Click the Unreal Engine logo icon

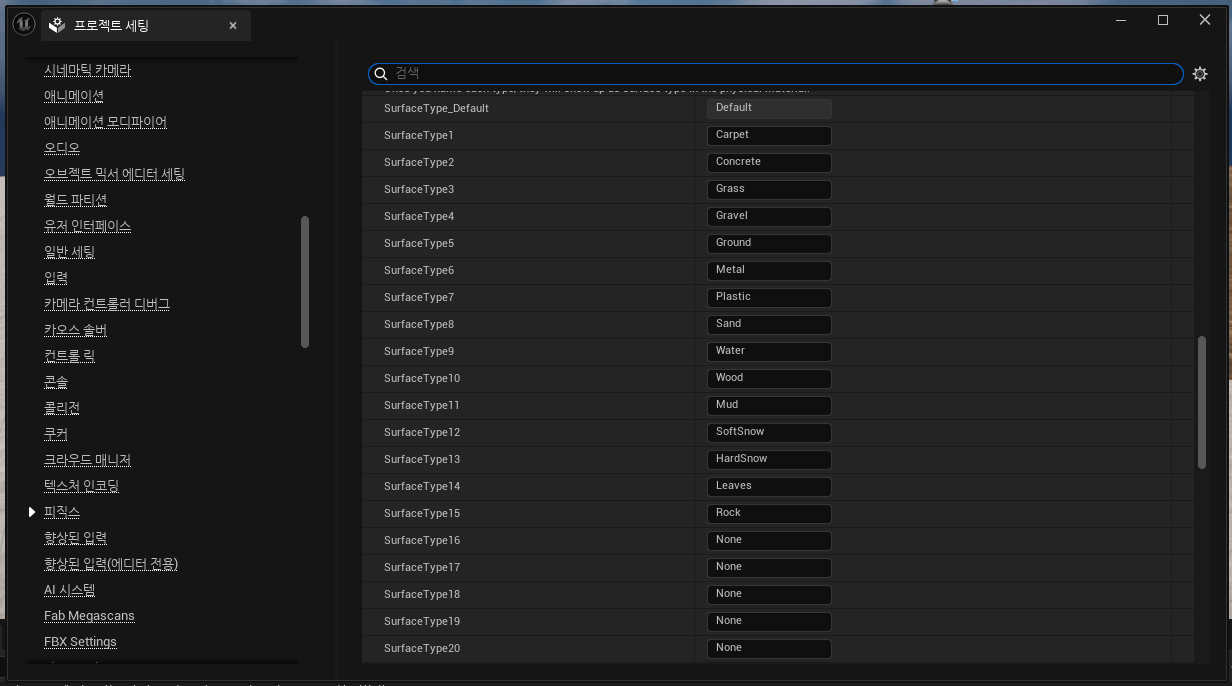tap(24, 26)
